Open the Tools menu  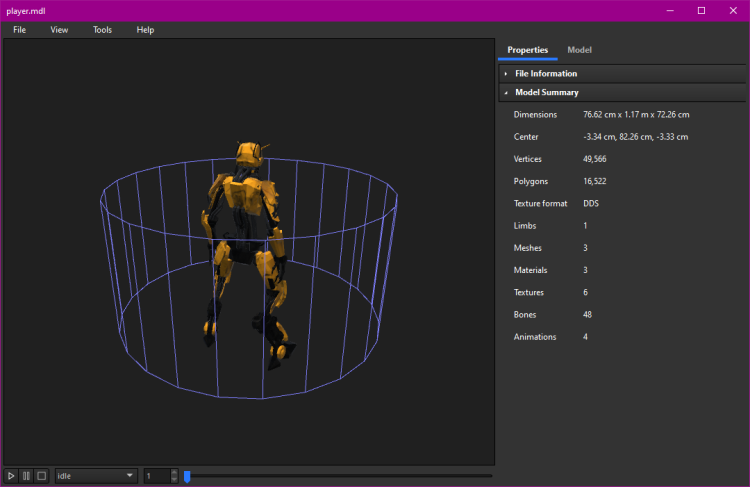point(102,30)
